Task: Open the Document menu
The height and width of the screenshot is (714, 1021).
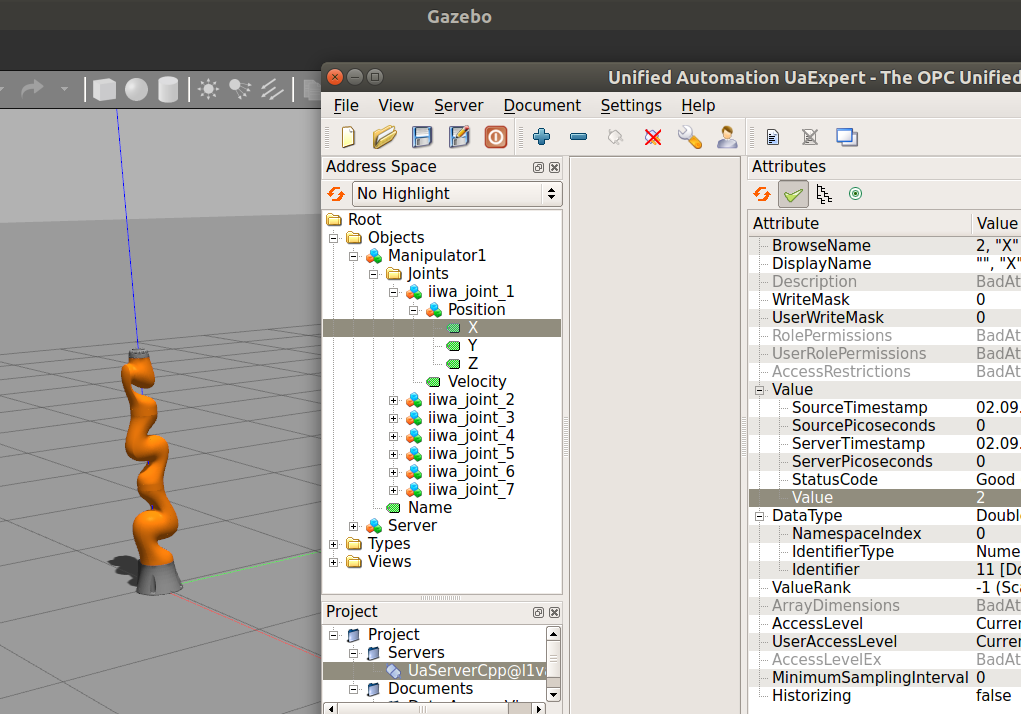Action: pos(542,105)
